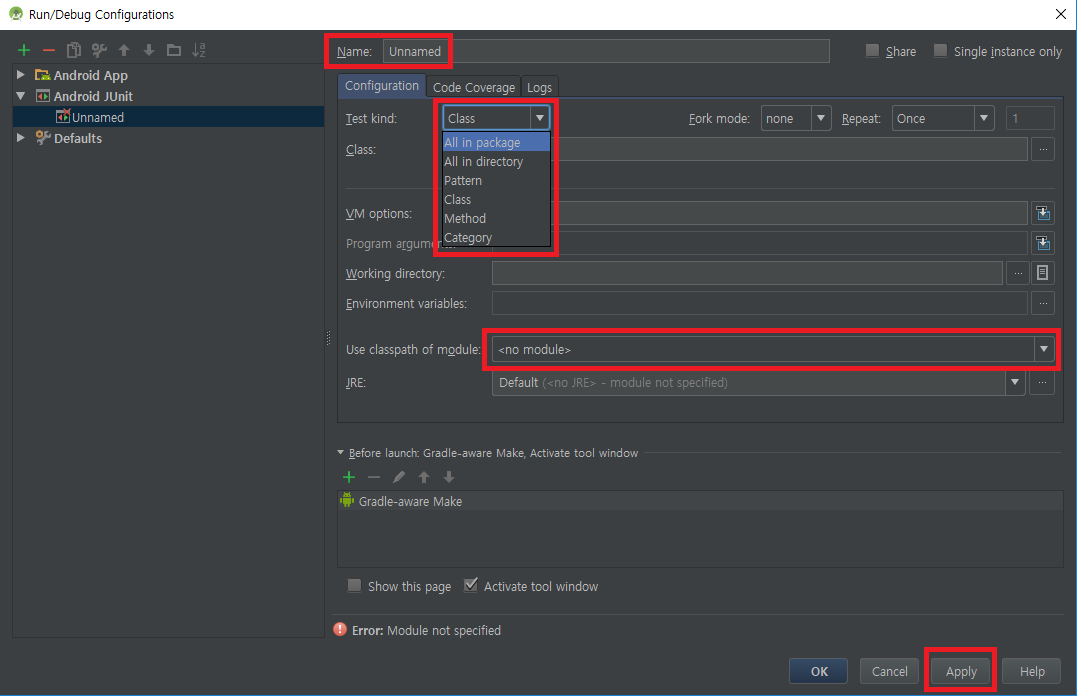Open Help for this dialog

[x=1032, y=671]
